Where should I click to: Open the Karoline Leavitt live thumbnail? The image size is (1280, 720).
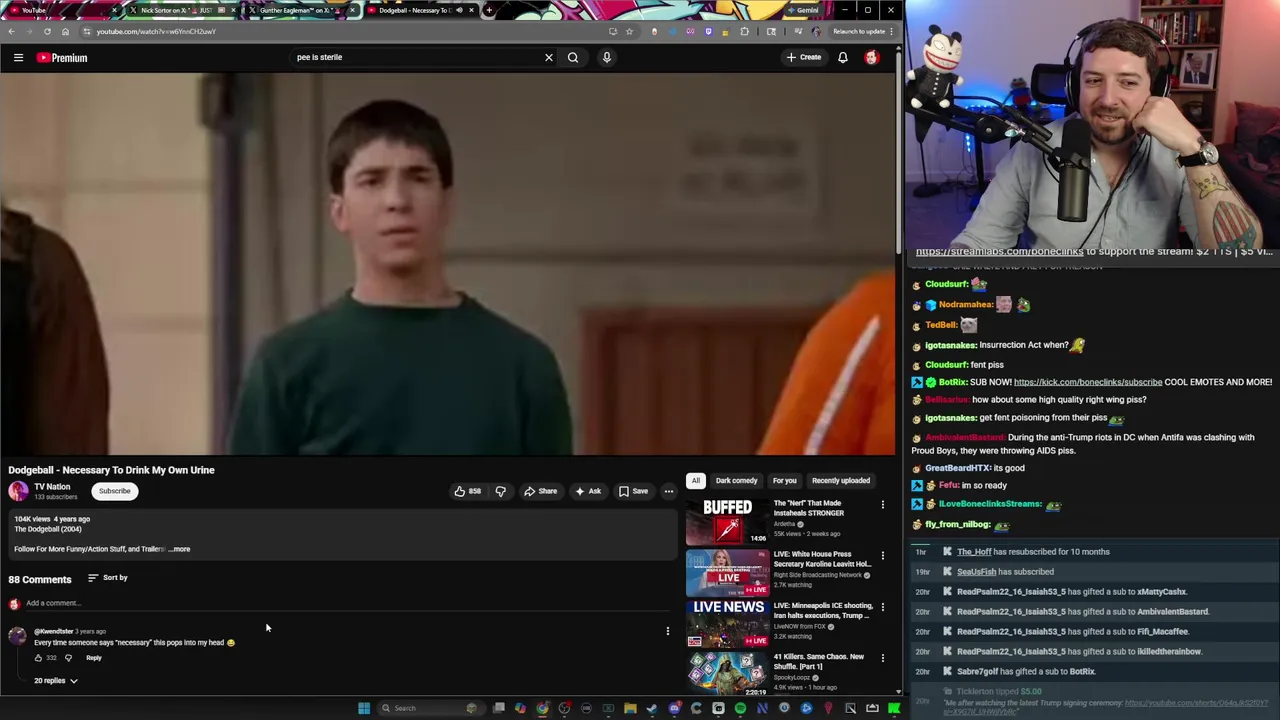(x=727, y=572)
